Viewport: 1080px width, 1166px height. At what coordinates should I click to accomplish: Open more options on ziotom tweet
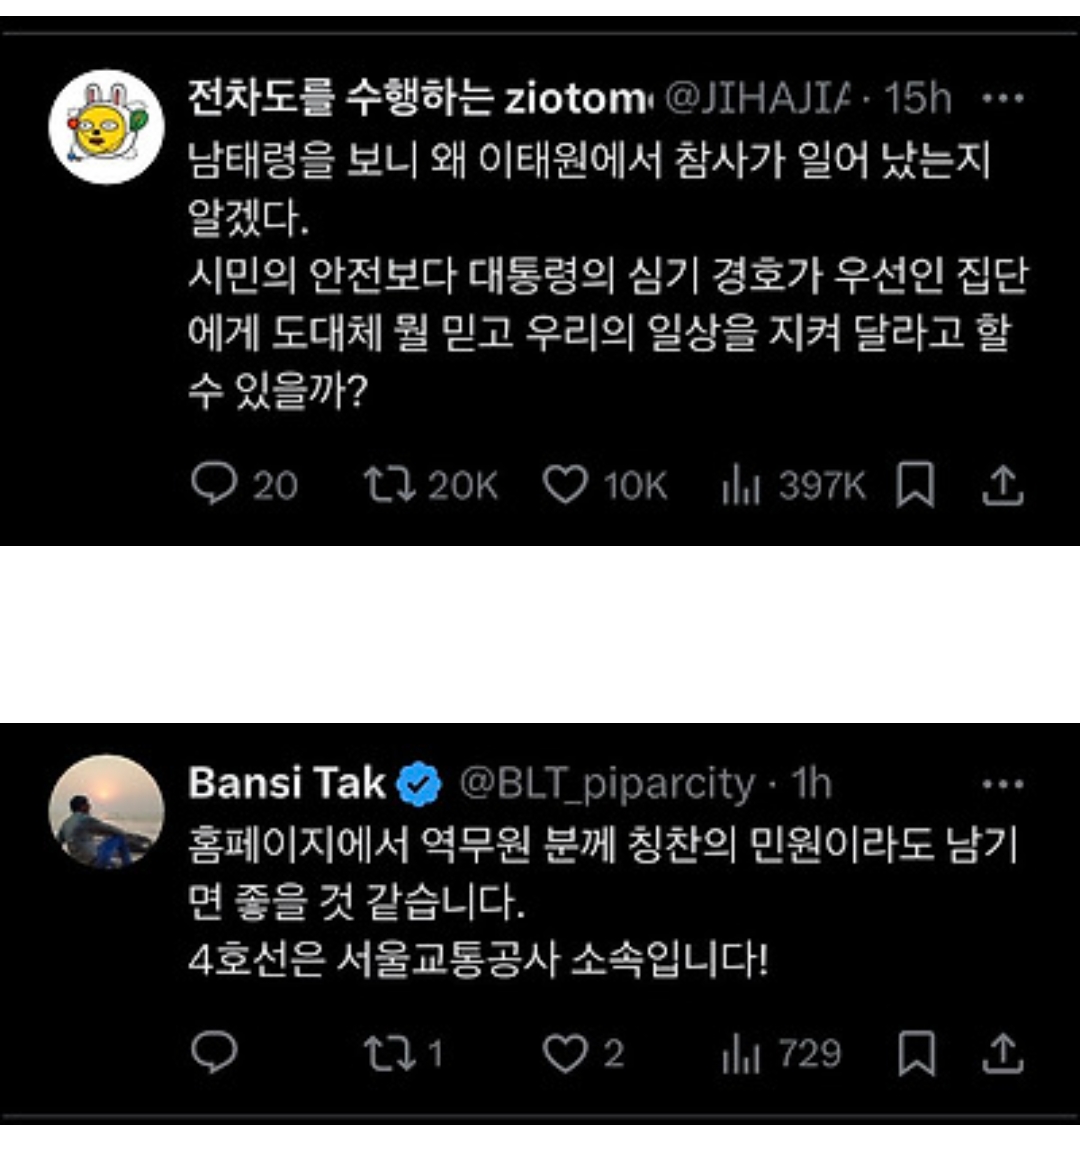(x=1002, y=98)
